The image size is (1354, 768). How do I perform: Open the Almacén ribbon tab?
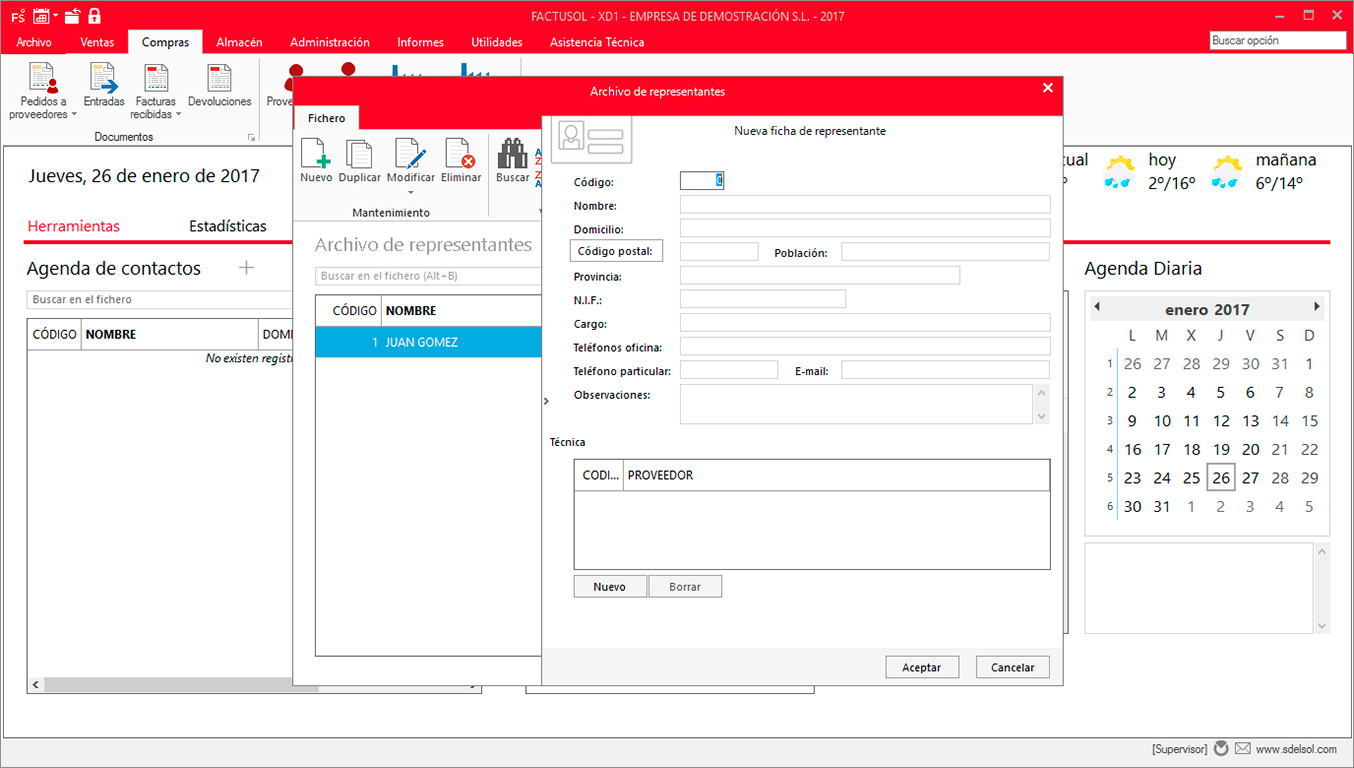coord(239,42)
